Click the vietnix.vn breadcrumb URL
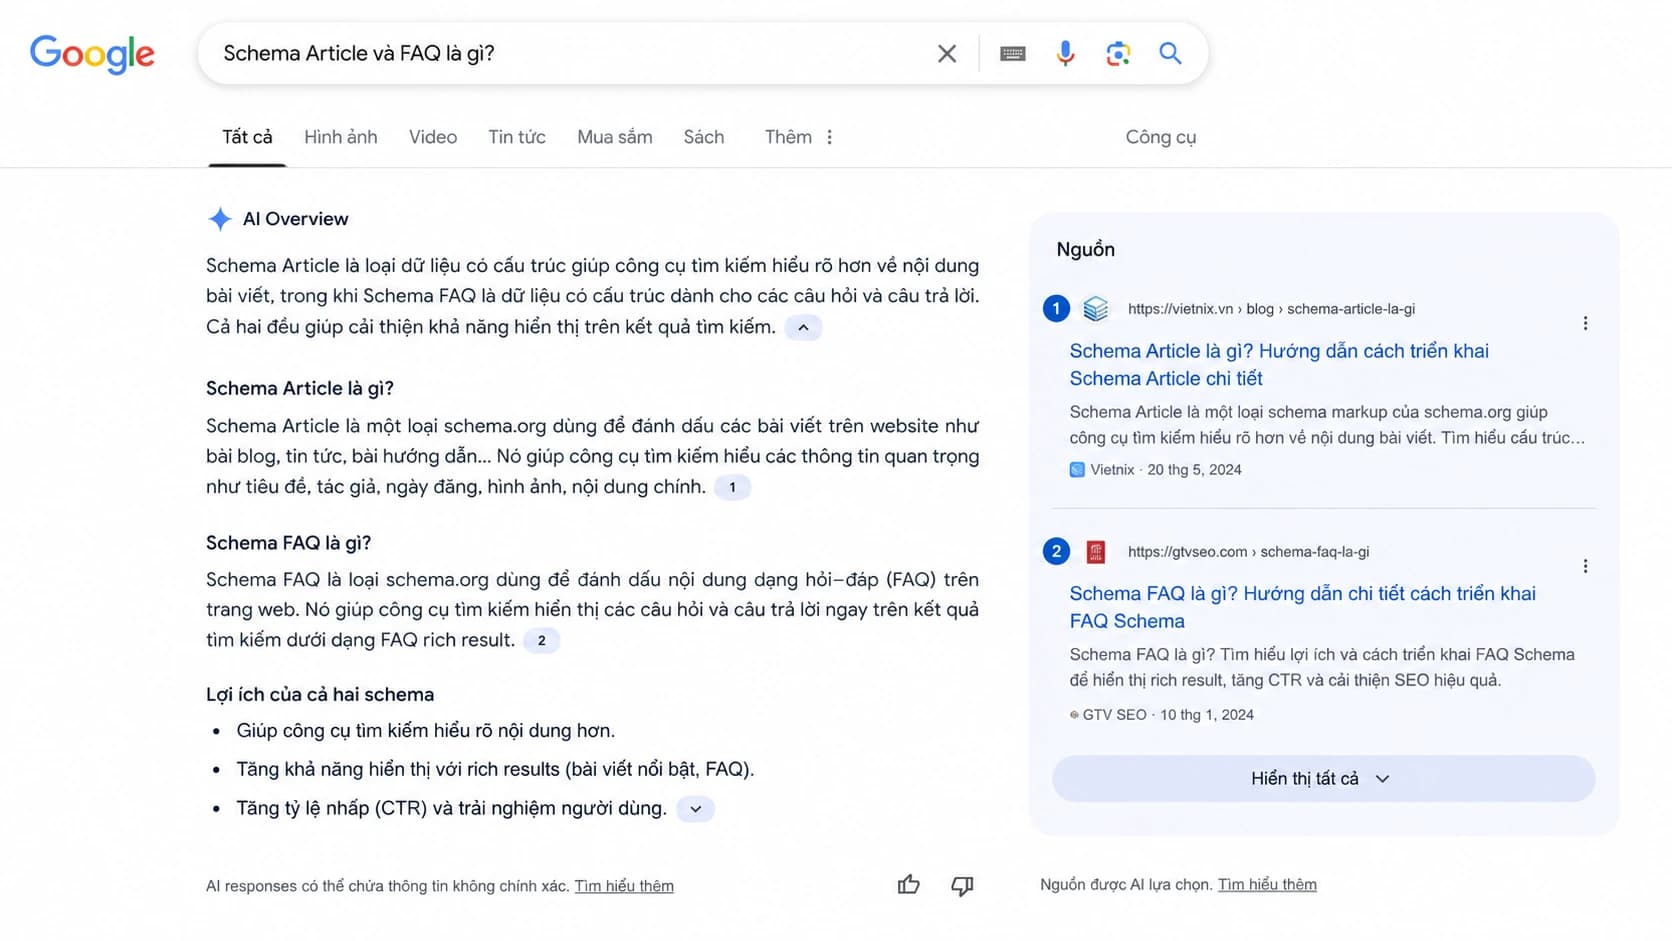Viewport: 1672px width, 941px height. (1271, 309)
